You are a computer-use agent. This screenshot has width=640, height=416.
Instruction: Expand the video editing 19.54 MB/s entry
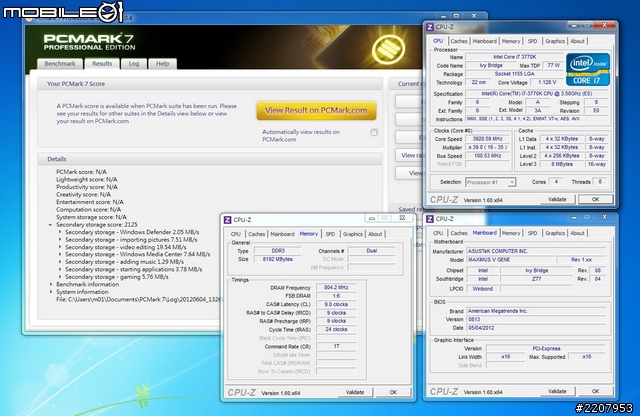click(x=60, y=247)
